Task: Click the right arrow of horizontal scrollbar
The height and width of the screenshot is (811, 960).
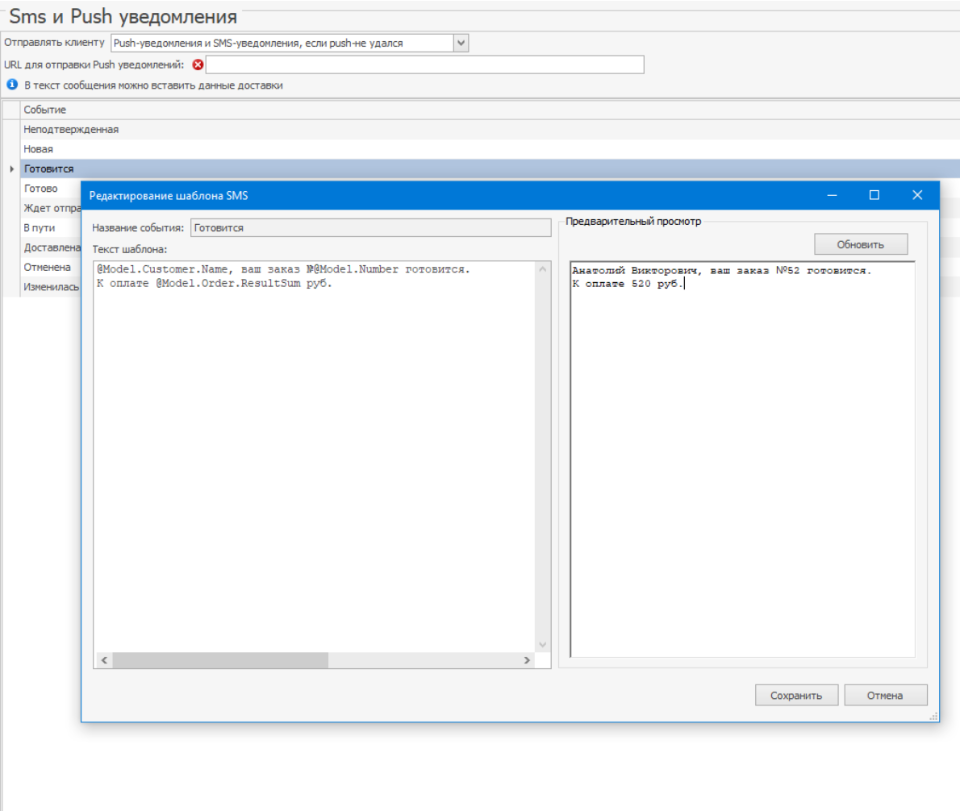Action: point(527,661)
